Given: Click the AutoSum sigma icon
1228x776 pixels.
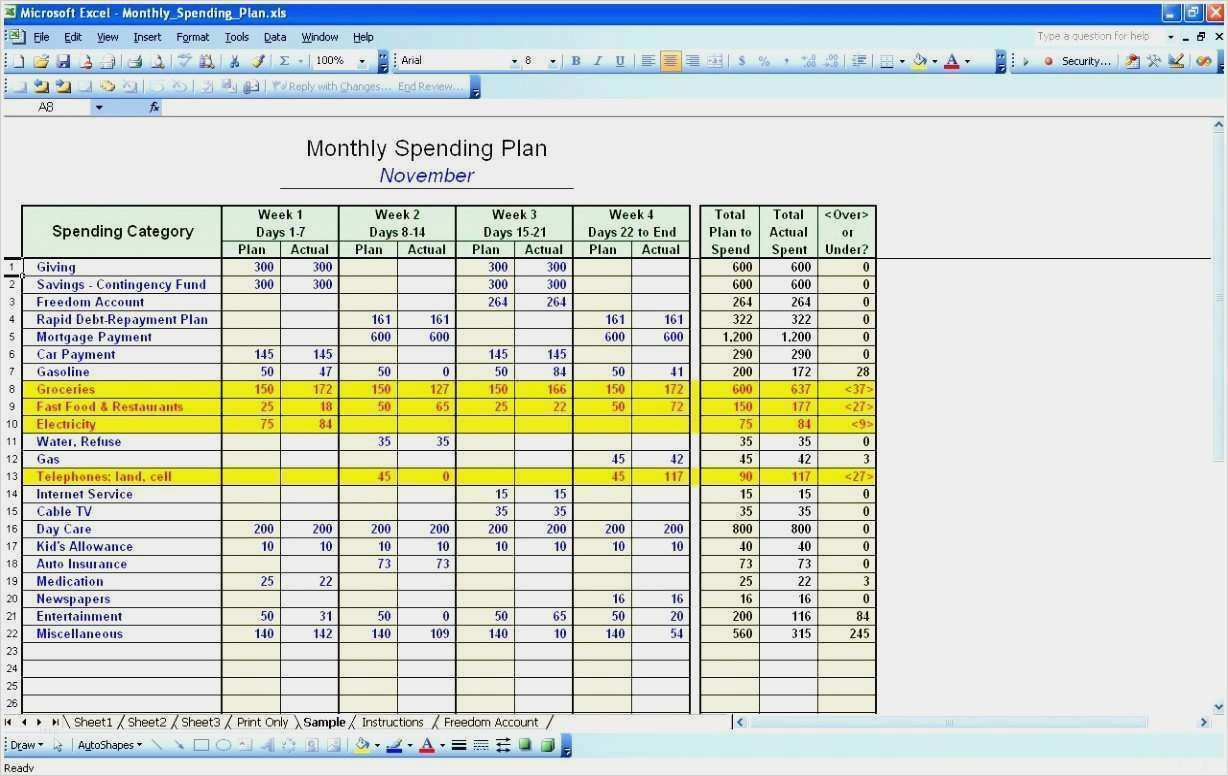Looking at the screenshot, I should [x=284, y=61].
